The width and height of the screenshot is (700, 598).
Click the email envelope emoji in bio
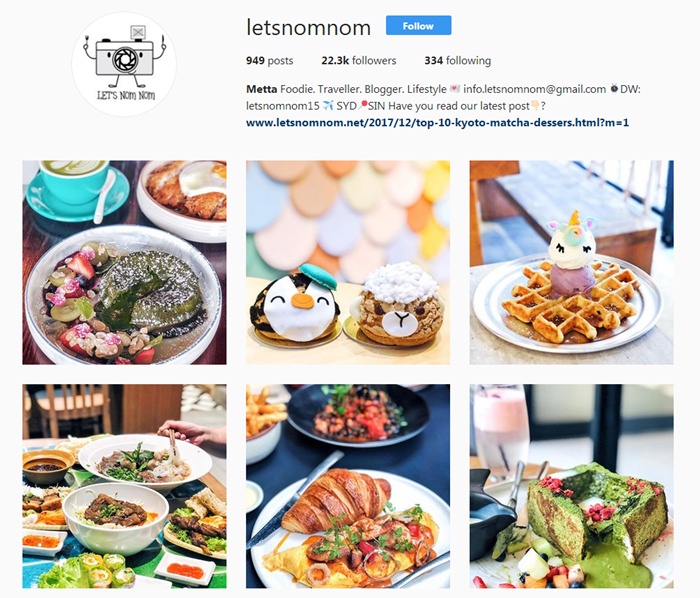pos(455,89)
